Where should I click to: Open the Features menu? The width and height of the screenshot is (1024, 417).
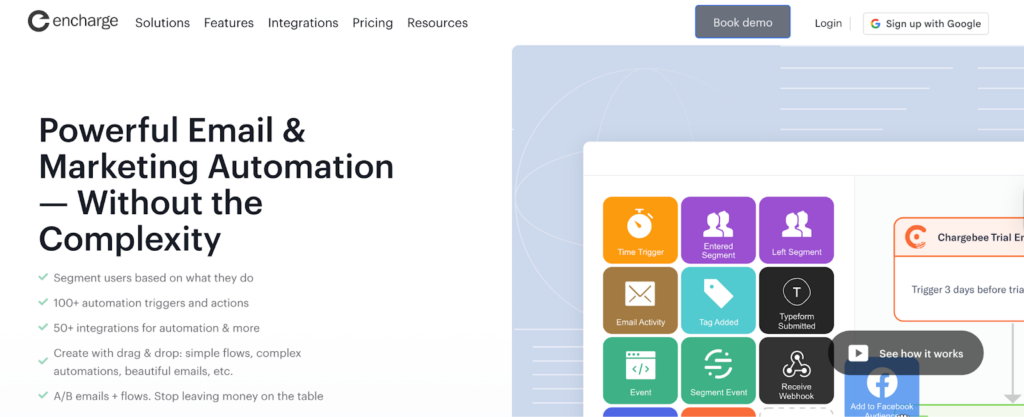click(x=228, y=23)
